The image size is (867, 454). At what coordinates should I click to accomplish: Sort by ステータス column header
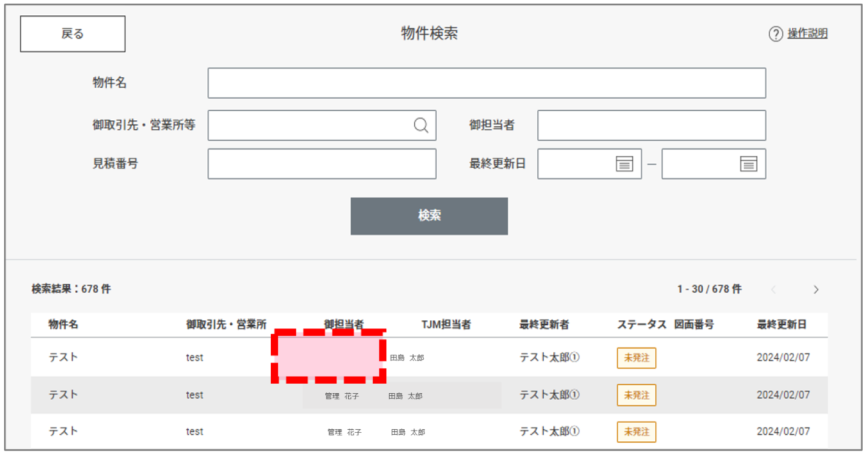641,325
